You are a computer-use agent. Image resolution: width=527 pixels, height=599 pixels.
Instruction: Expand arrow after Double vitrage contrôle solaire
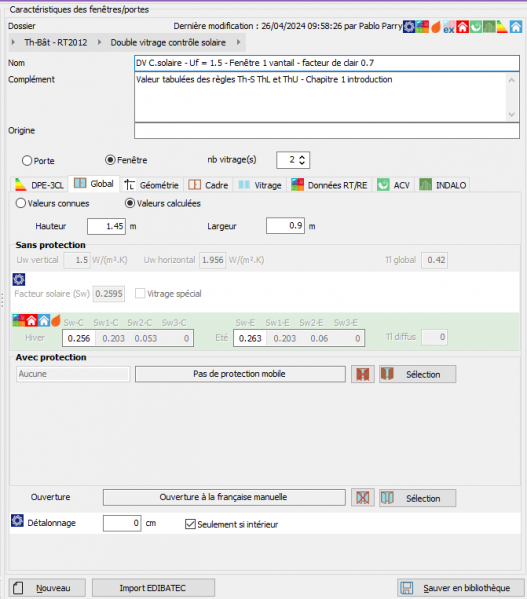[238, 42]
